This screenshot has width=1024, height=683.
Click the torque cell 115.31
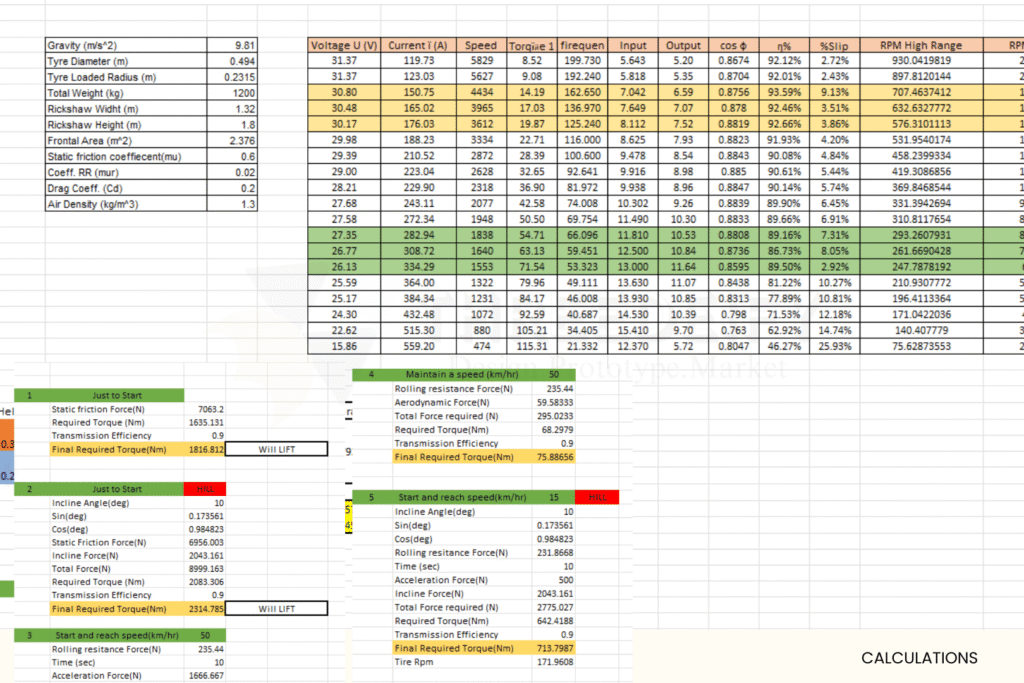tap(532, 346)
